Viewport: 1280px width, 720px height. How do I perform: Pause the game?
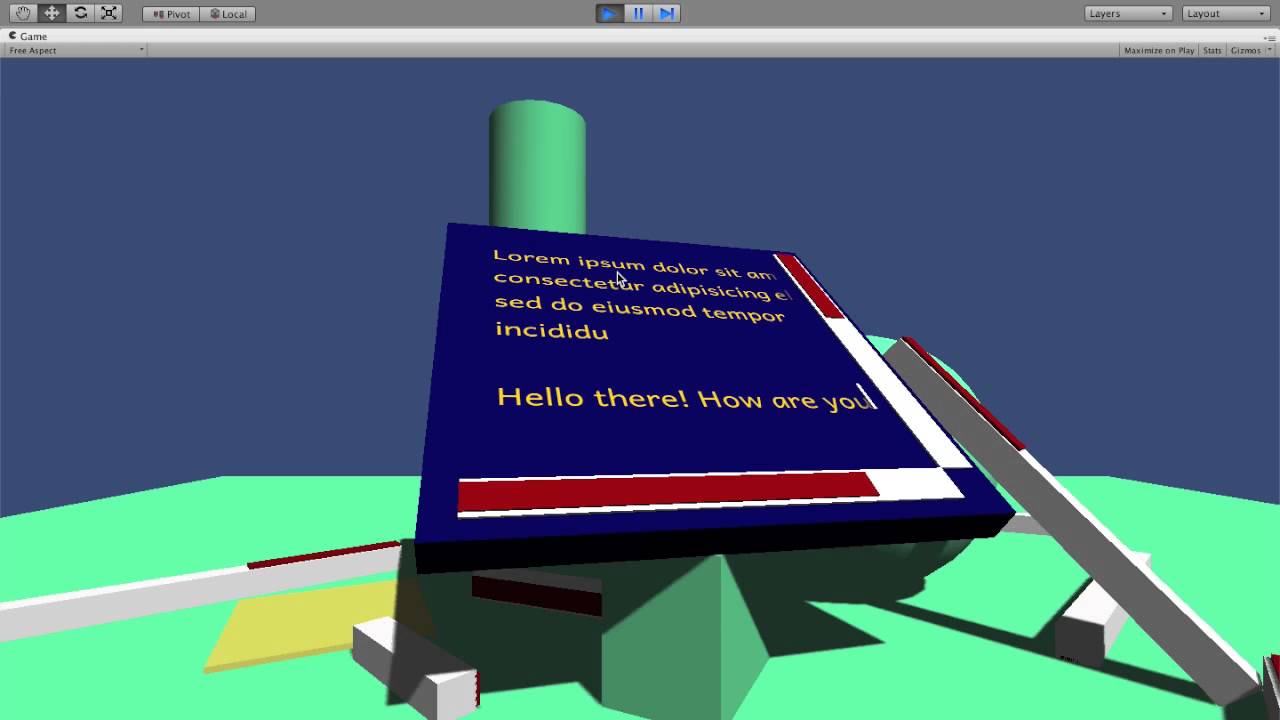click(x=638, y=13)
